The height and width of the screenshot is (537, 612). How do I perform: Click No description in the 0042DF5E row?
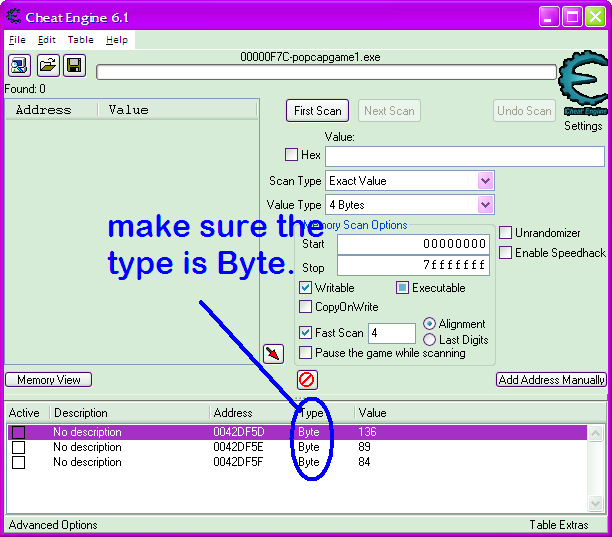(x=87, y=447)
